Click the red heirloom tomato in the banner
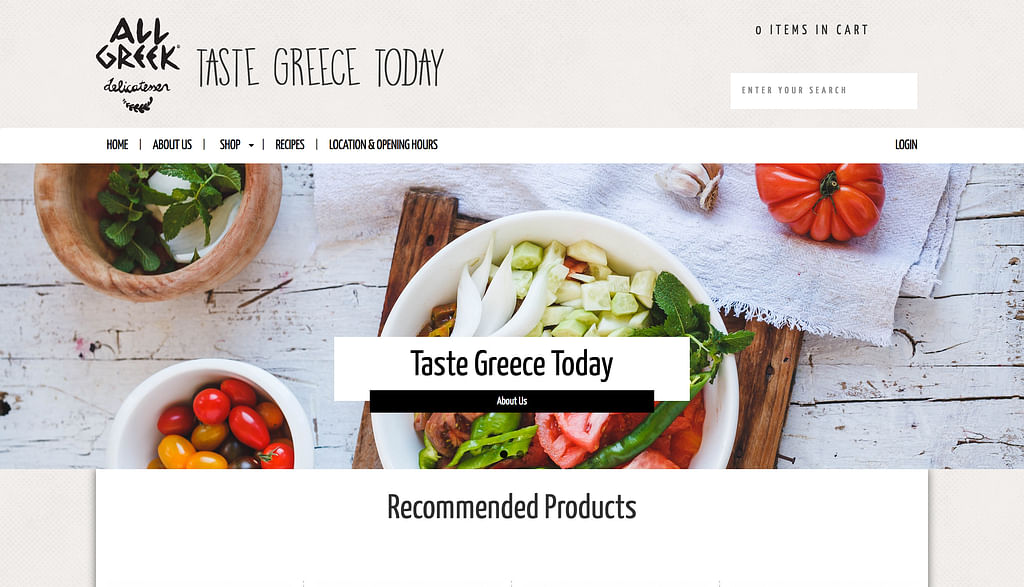 click(821, 200)
